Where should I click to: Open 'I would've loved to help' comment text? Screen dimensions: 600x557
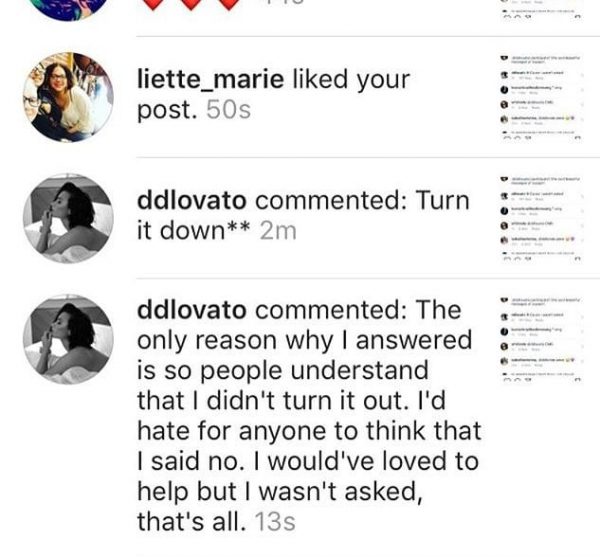pos(308,476)
